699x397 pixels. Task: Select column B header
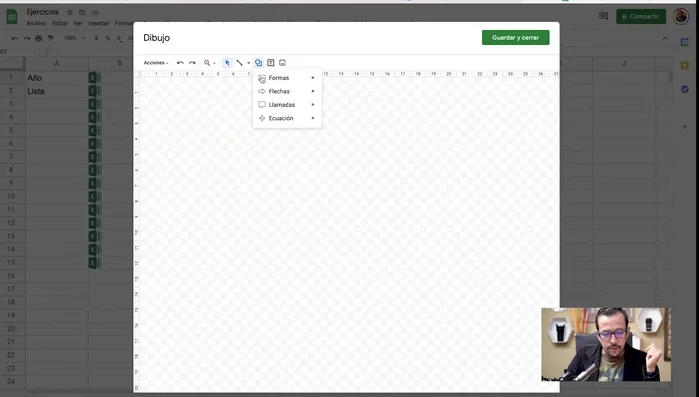[x=111, y=63]
